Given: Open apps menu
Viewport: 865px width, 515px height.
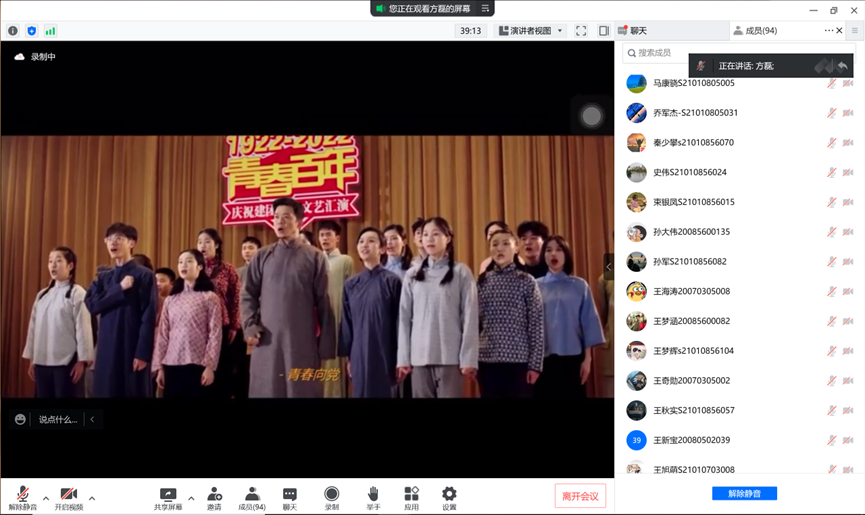Looking at the screenshot, I should click(x=411, y=498).
